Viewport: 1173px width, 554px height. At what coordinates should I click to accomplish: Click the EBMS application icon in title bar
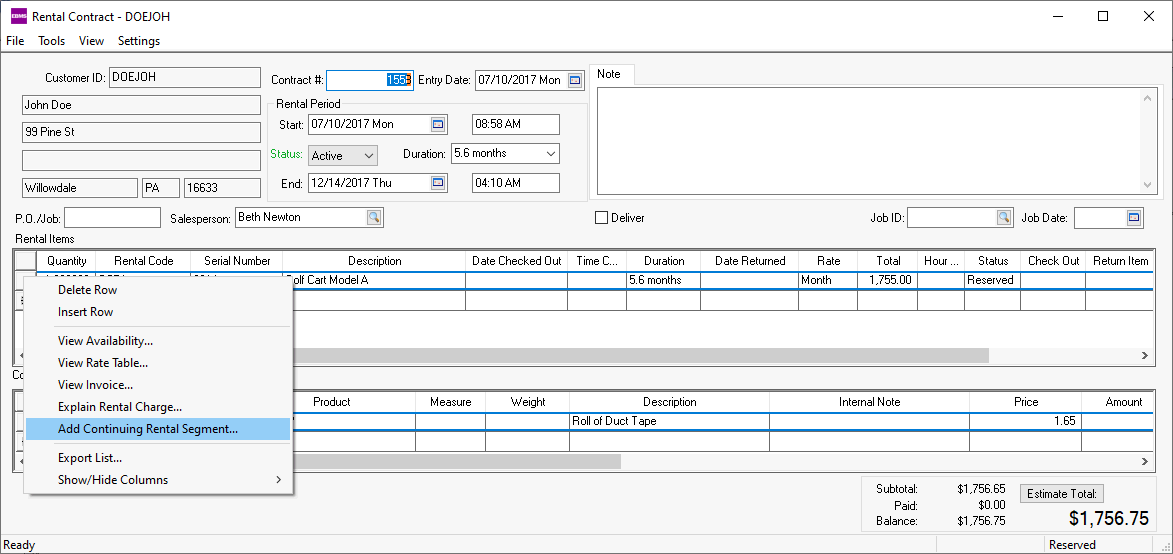point(18,16)
